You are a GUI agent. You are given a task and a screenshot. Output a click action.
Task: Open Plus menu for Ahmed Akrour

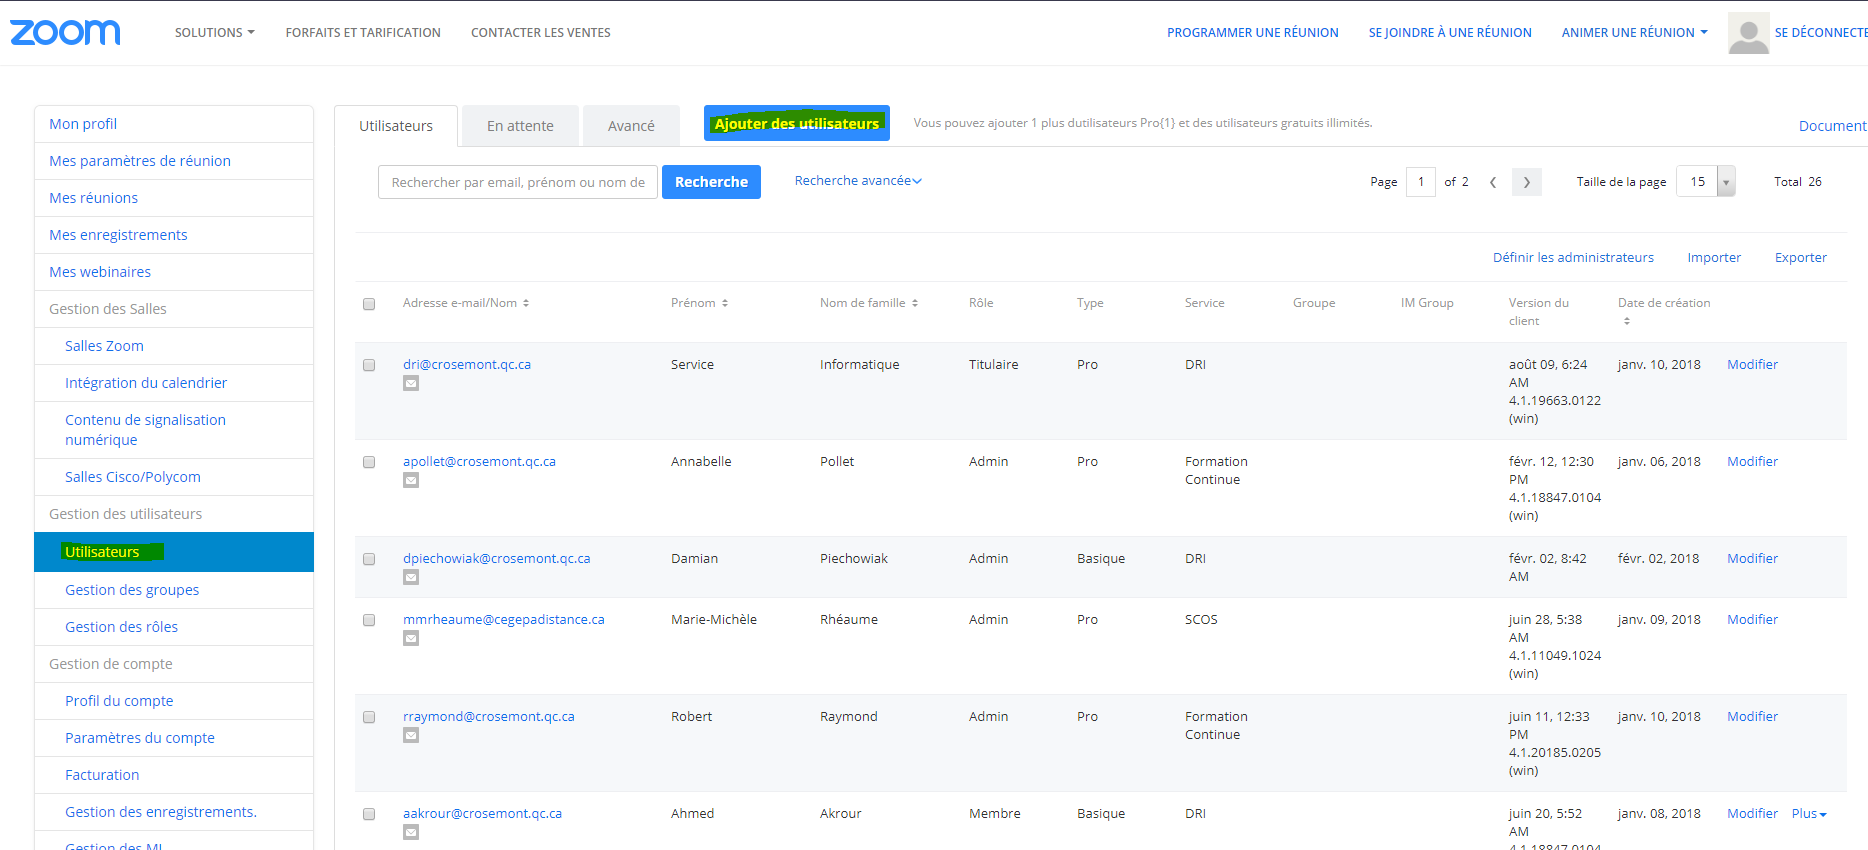[x=1808, y=814]
